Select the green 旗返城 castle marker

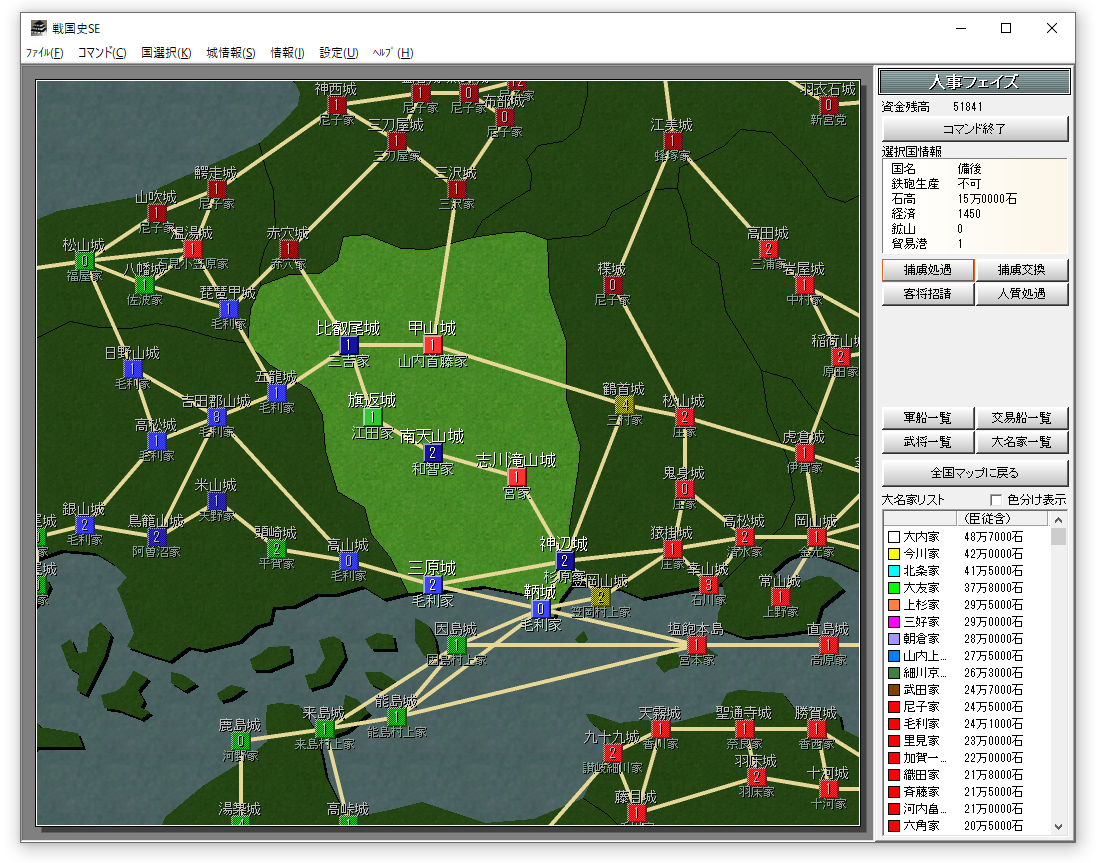(x=372, y=417)
